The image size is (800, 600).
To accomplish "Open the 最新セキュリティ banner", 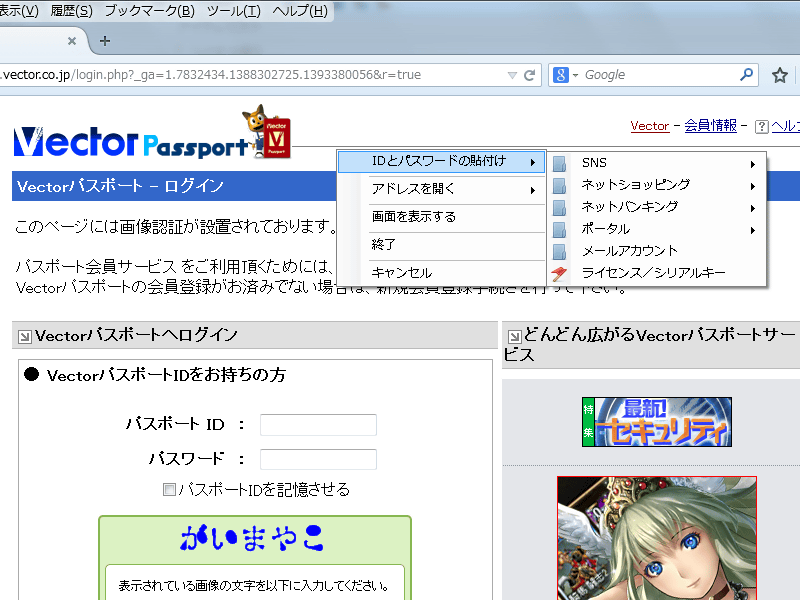I will pos(657,422).
